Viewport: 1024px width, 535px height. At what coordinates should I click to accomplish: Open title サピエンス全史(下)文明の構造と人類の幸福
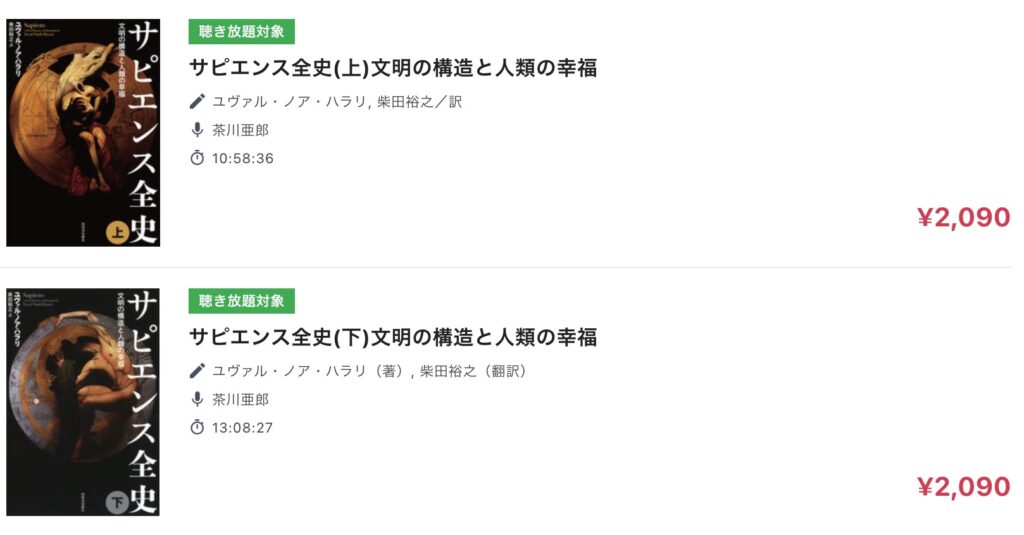point(393,337)
